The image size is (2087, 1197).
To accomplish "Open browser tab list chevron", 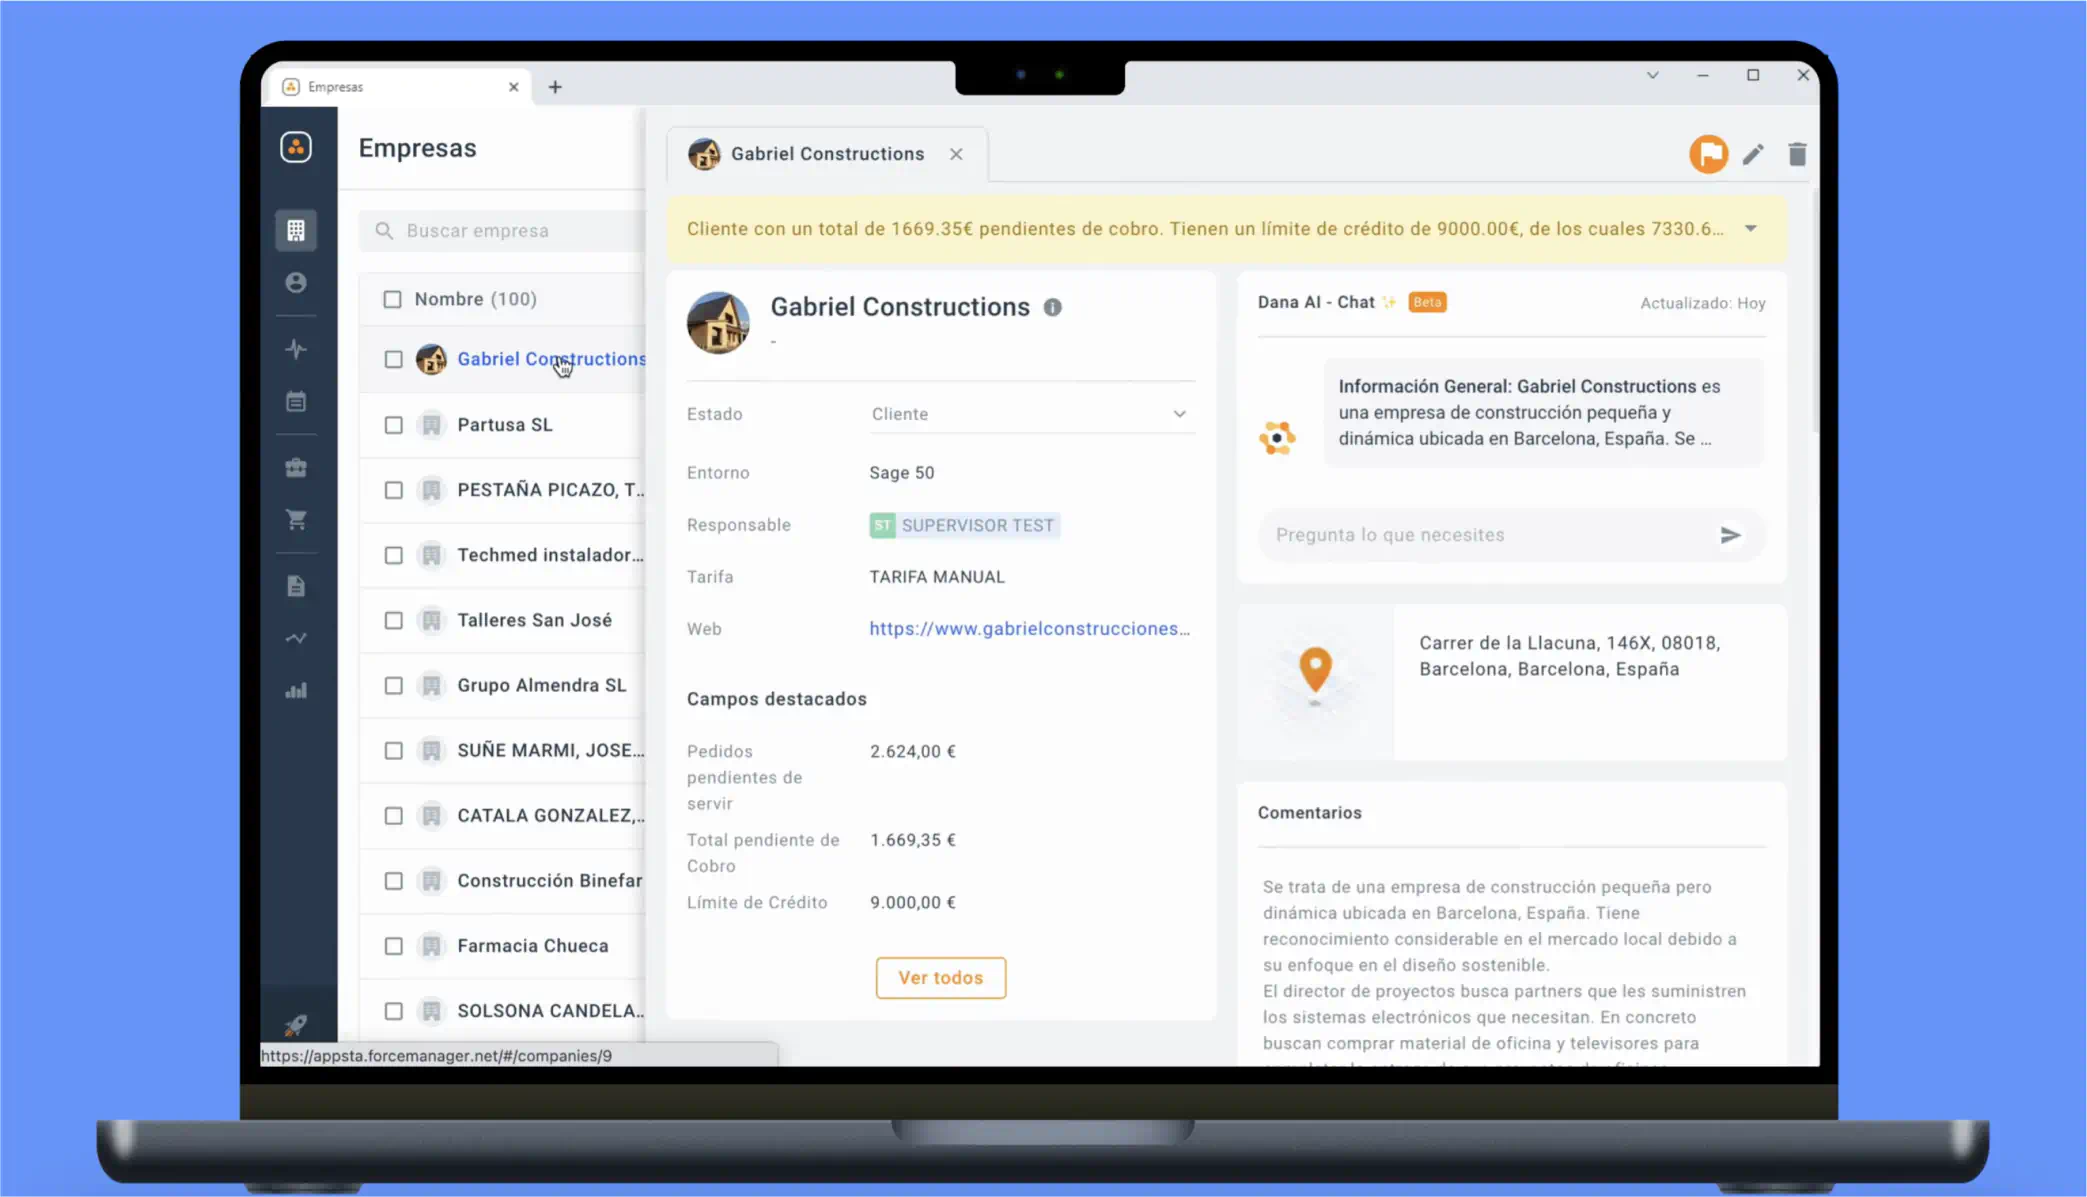I will tap(1653, 75).
